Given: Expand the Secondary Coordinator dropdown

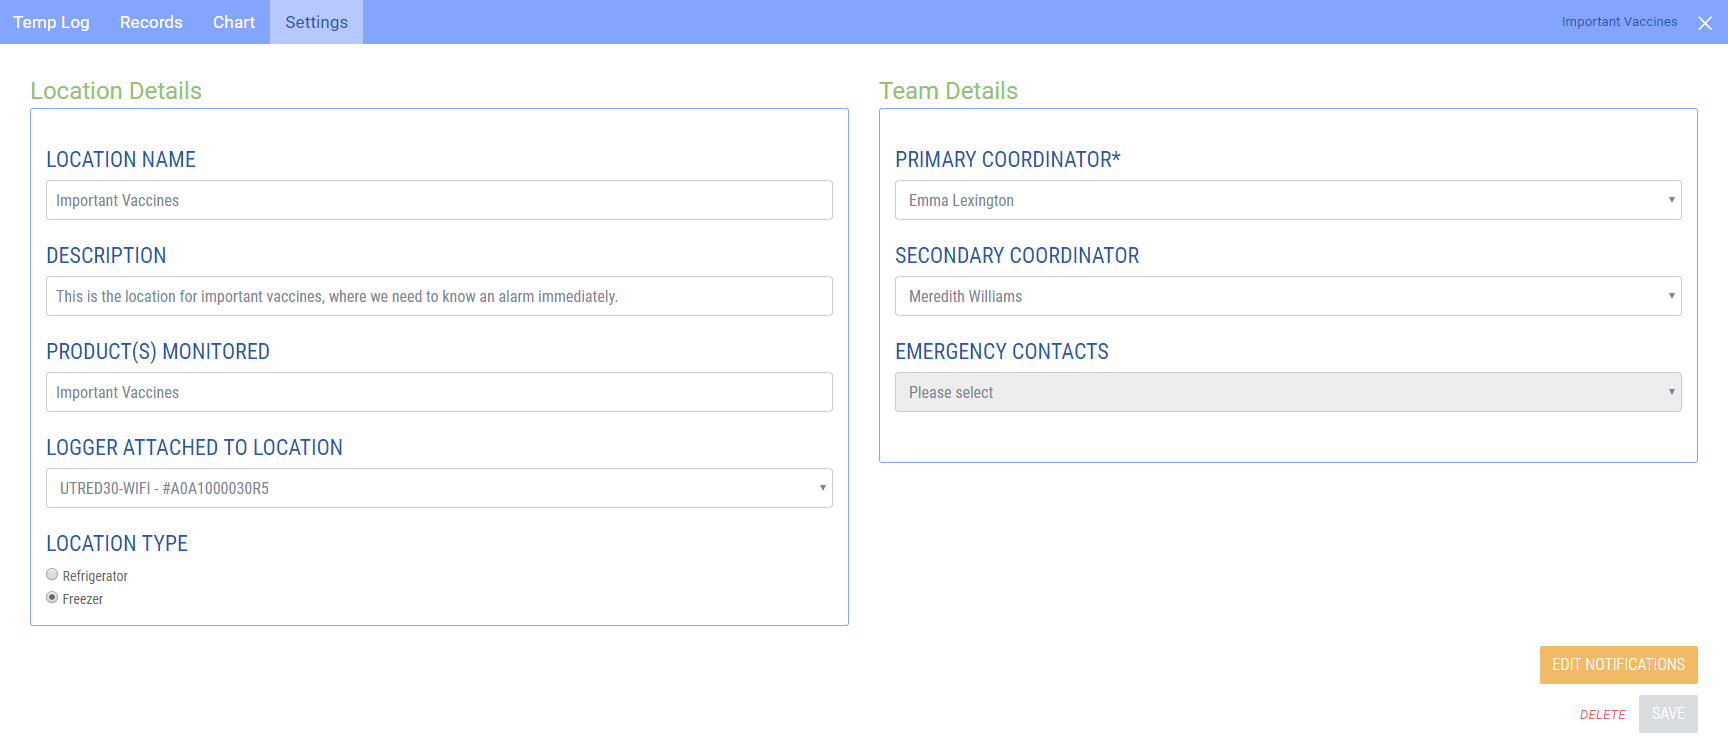Looking at the screenshot, I should coord(1287,296).
